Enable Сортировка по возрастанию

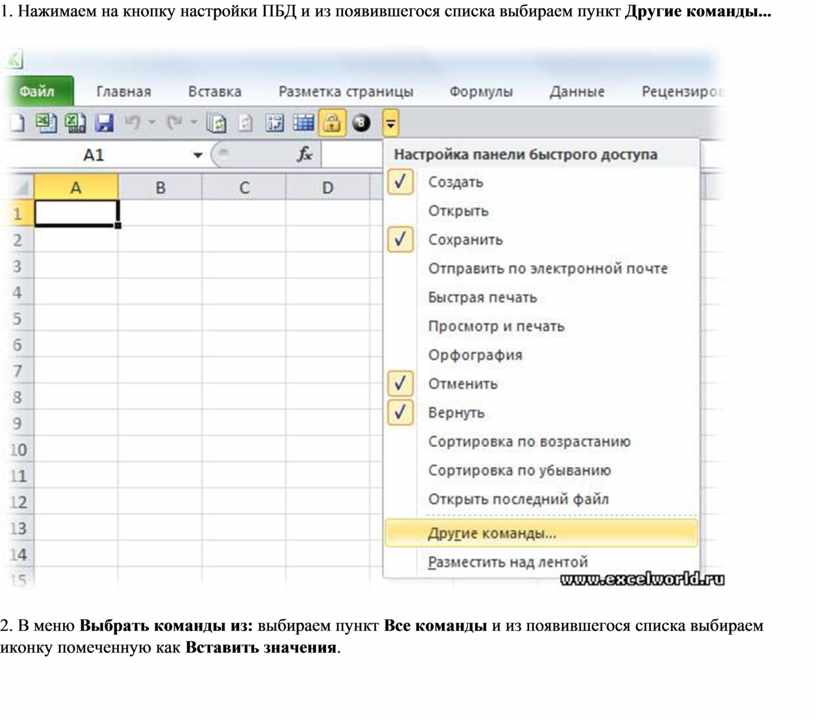pyautogui.click(x=541, y=442)
